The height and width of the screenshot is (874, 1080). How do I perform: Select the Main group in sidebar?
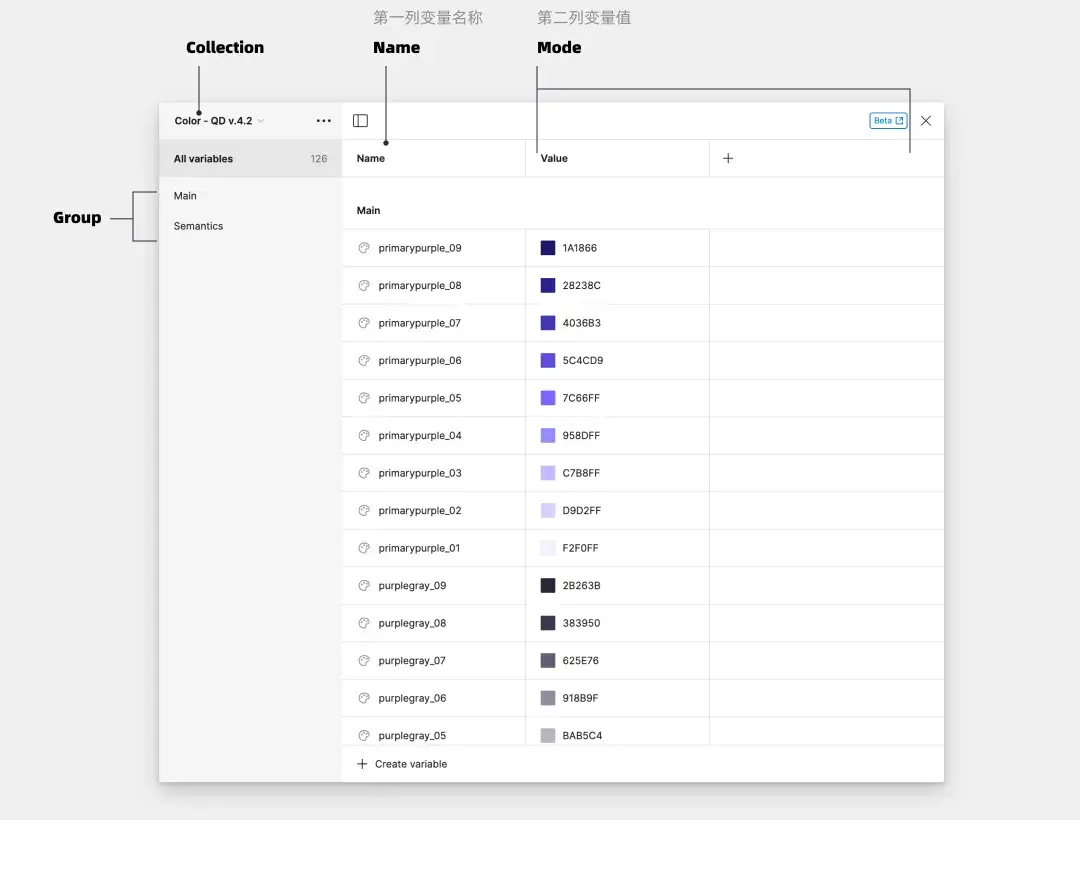point(186,196)
